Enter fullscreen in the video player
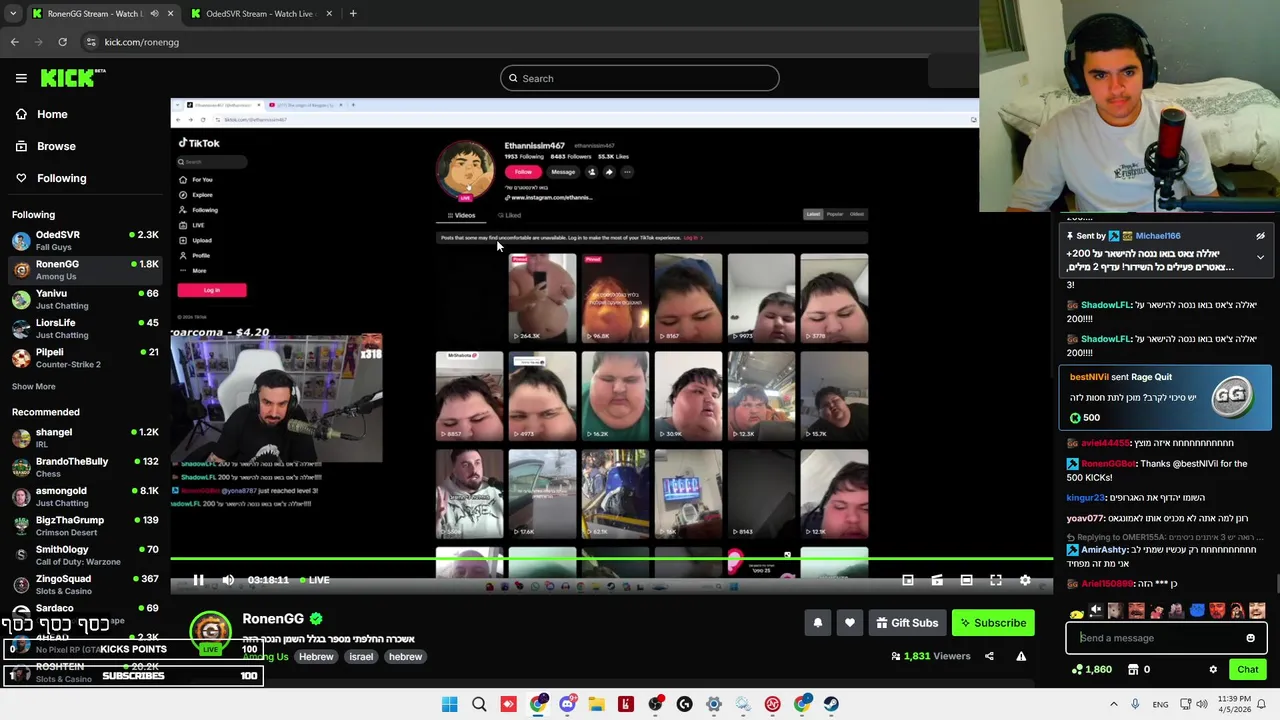 (x=996, y=580)
